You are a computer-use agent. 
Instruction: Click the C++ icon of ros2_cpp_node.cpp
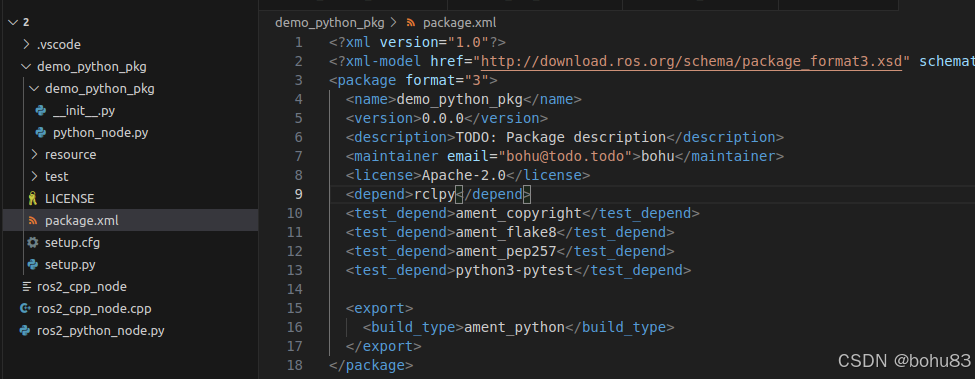25,309
